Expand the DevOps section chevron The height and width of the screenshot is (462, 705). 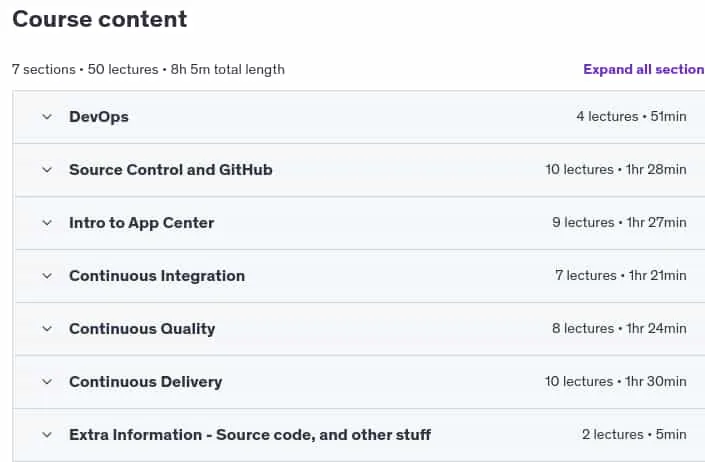(x=47, y=117)
